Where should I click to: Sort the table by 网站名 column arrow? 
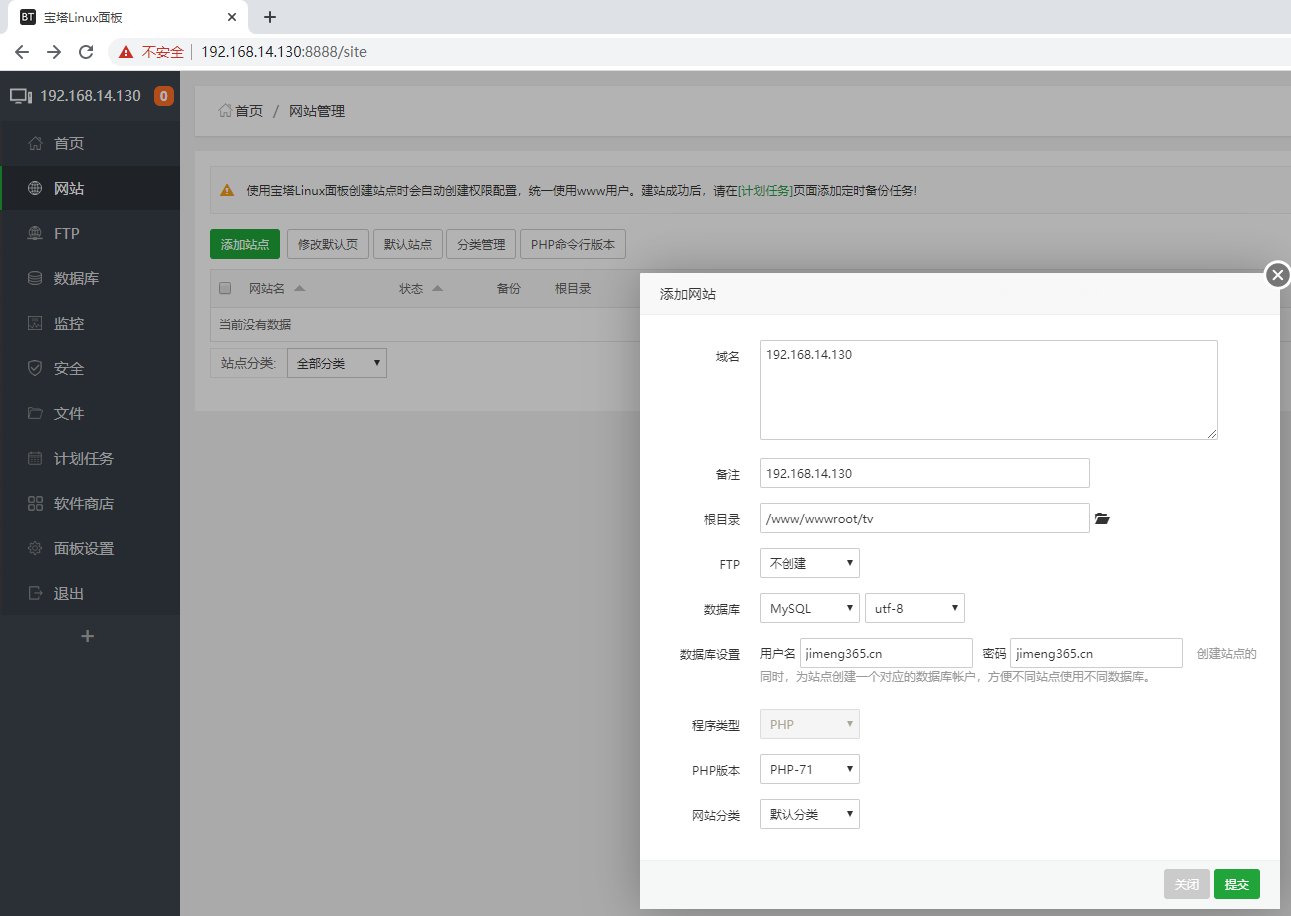(x=300, y=289)
